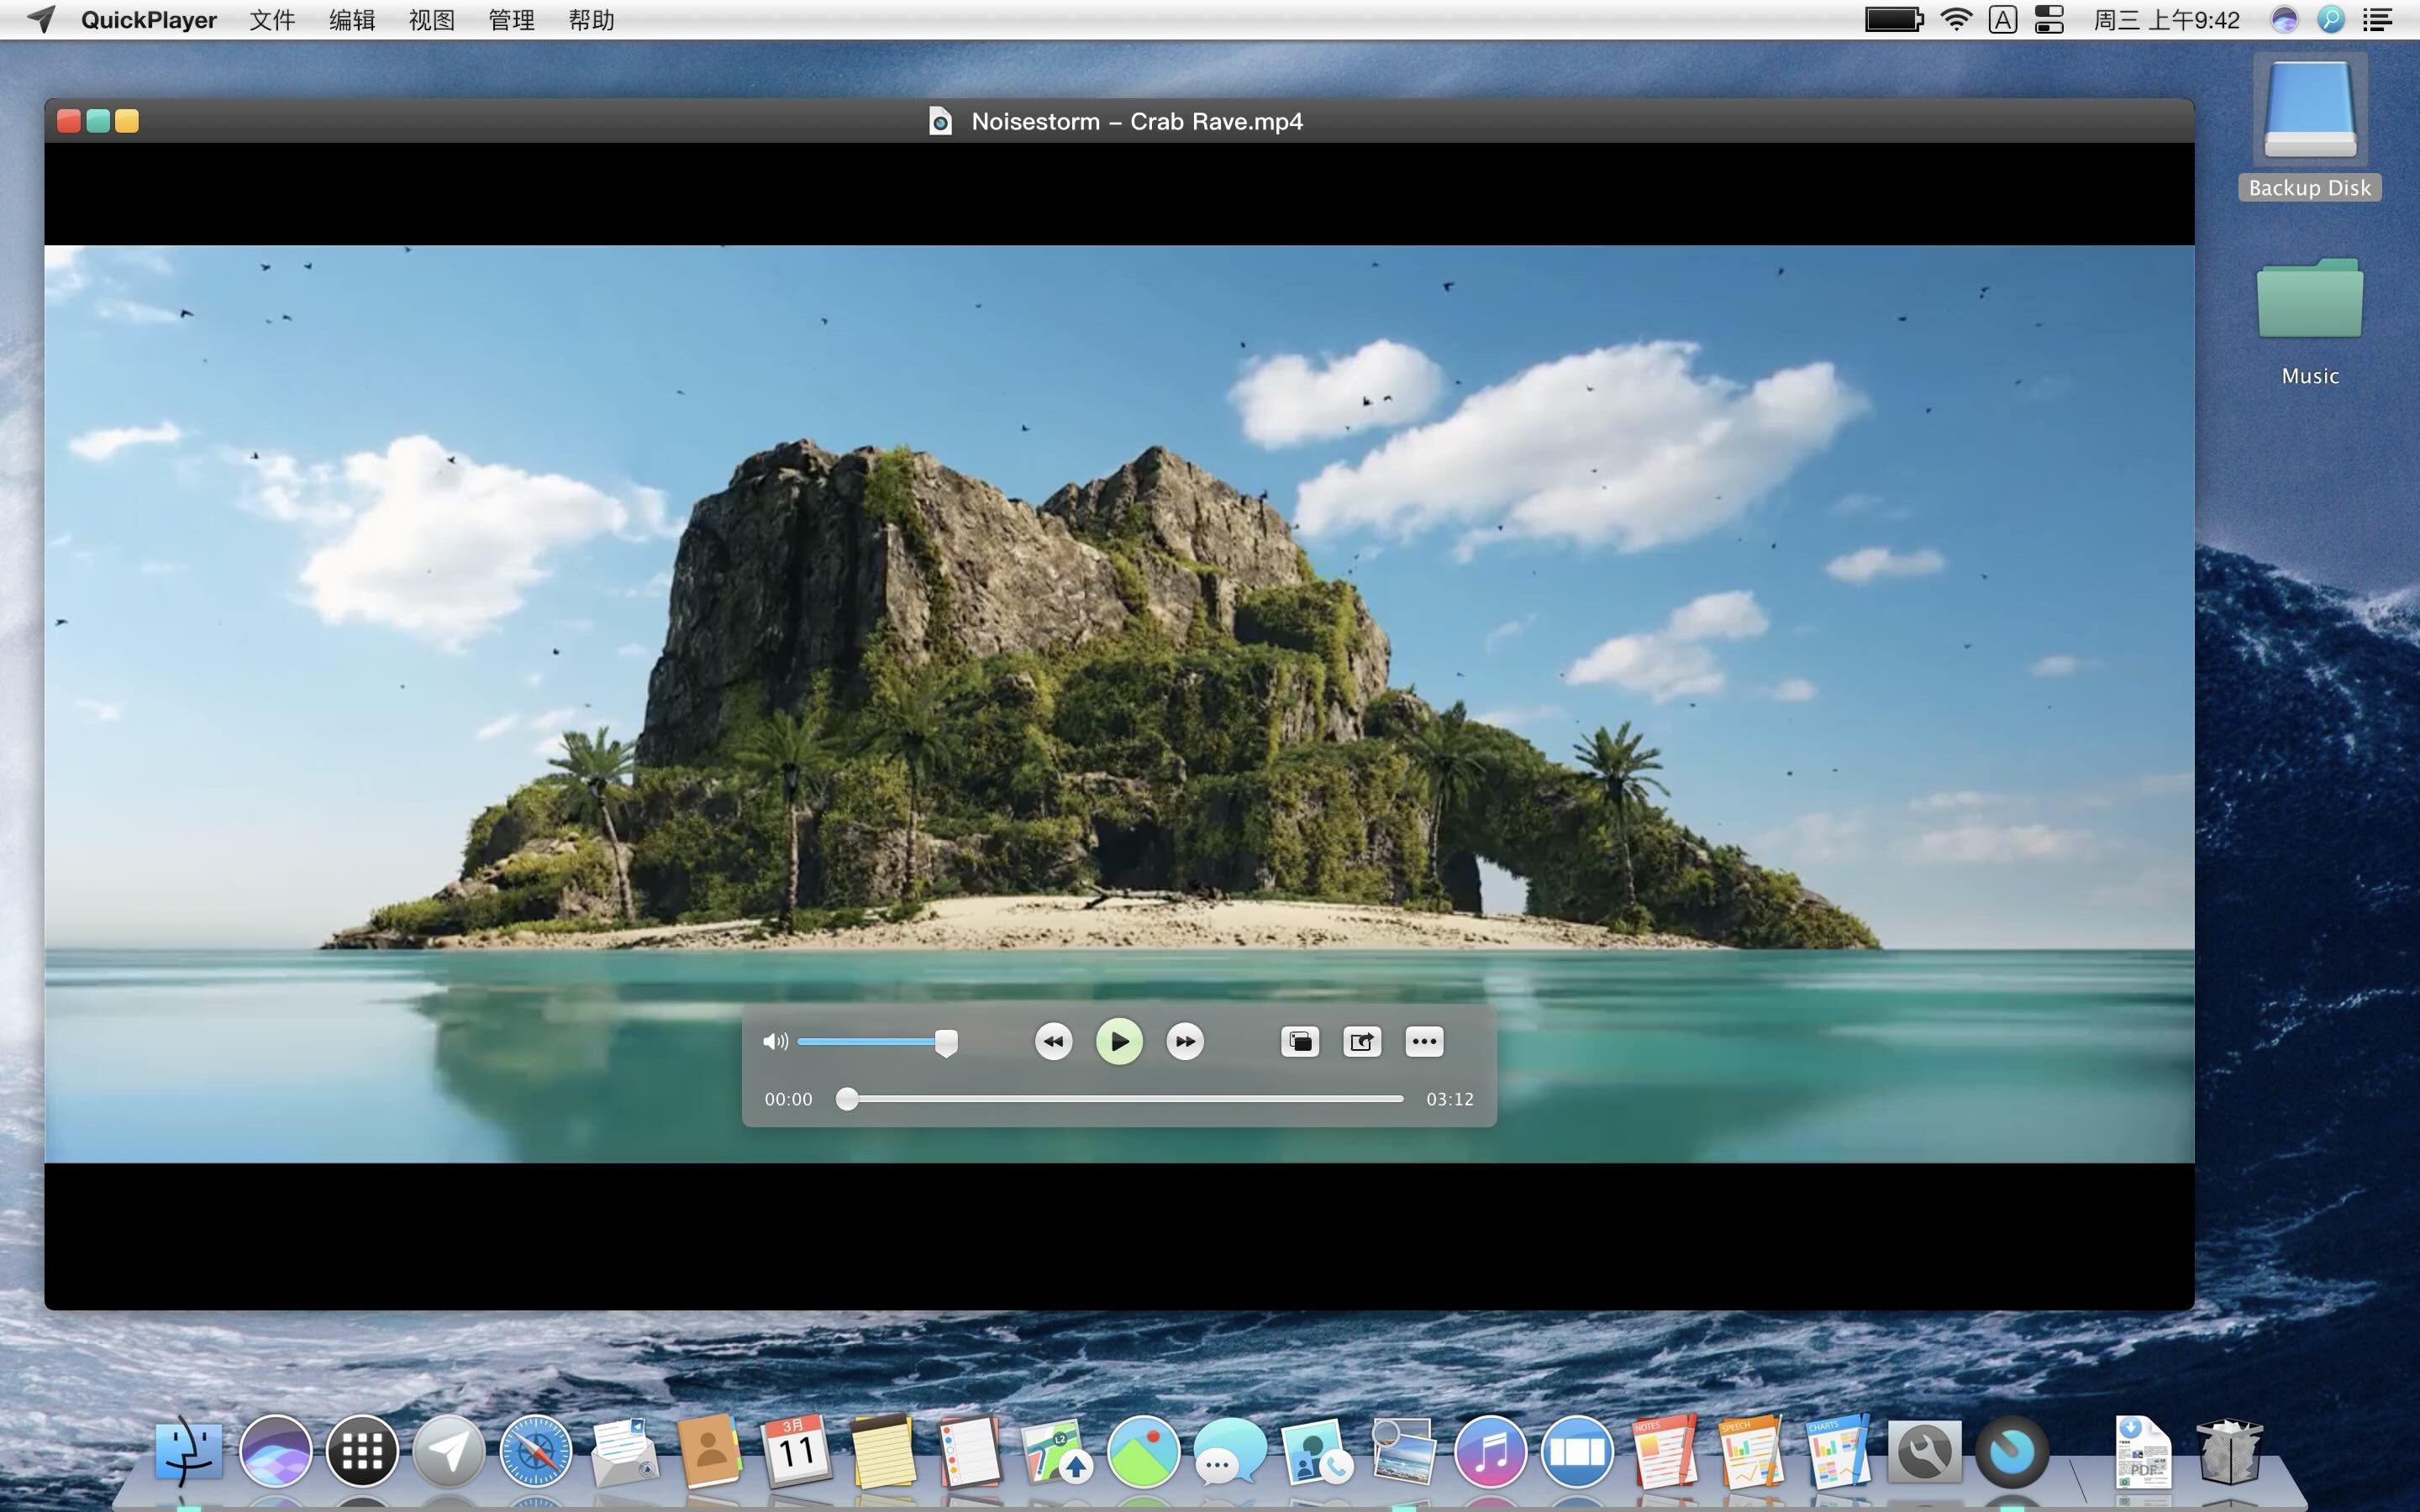The width and height of the screenshot is (2420, 1512).
Task: Open the 管理 menu
Action: pos(512,20)
